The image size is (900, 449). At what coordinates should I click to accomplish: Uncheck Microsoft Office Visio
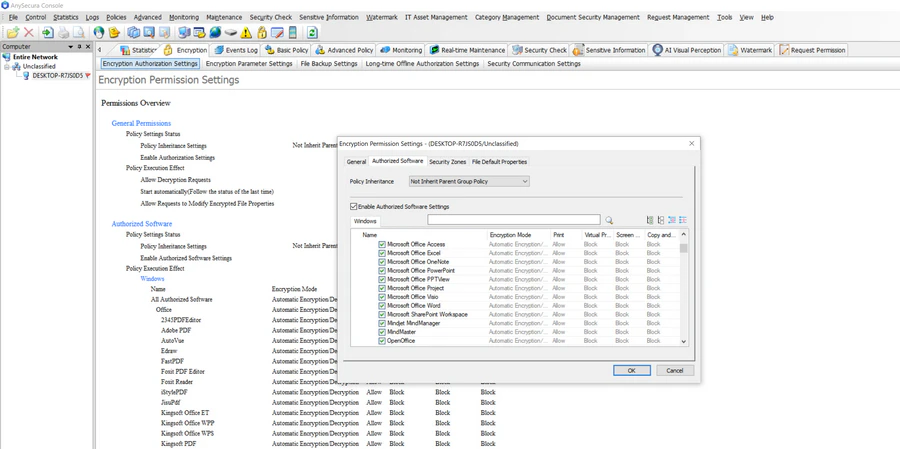coord(382,297)
